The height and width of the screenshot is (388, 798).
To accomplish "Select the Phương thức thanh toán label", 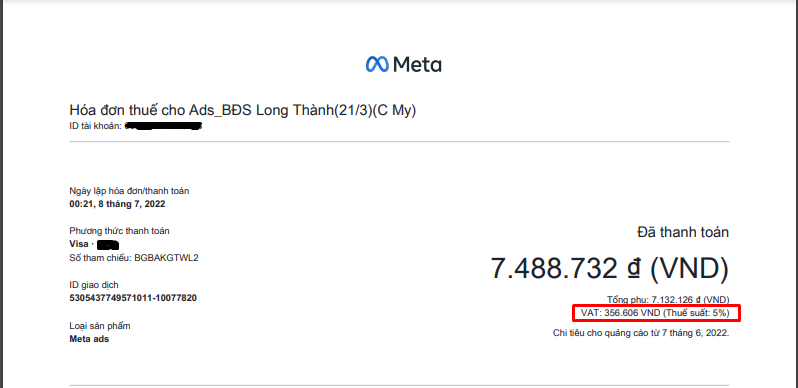I will click(x=120, y=231).
